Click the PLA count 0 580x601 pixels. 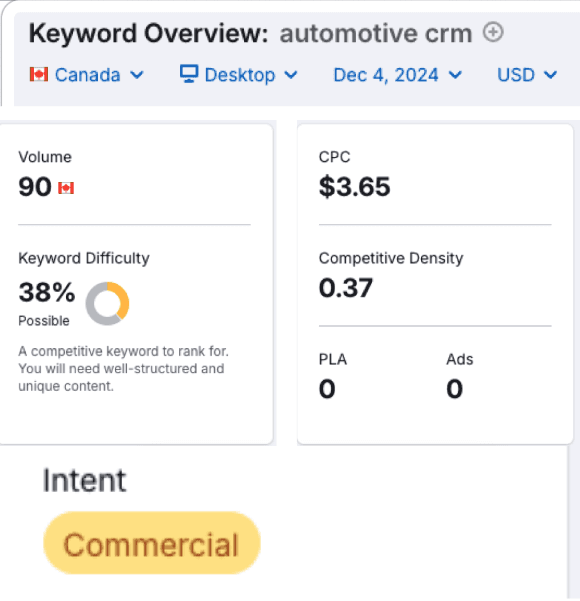[x=327, y=389]
